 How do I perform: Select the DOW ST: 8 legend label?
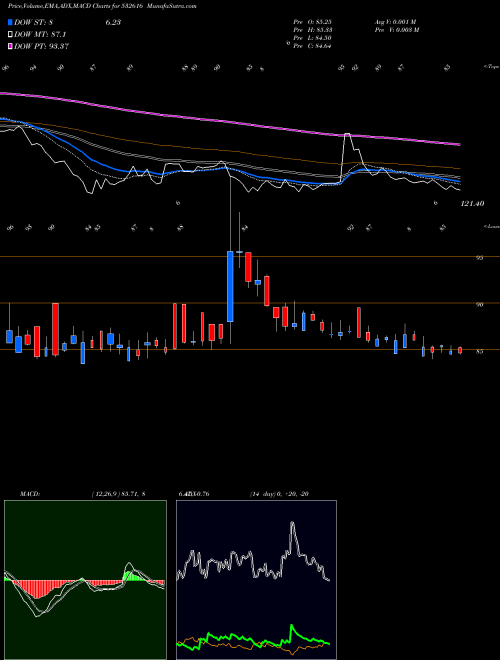click(x=34, y=23)
